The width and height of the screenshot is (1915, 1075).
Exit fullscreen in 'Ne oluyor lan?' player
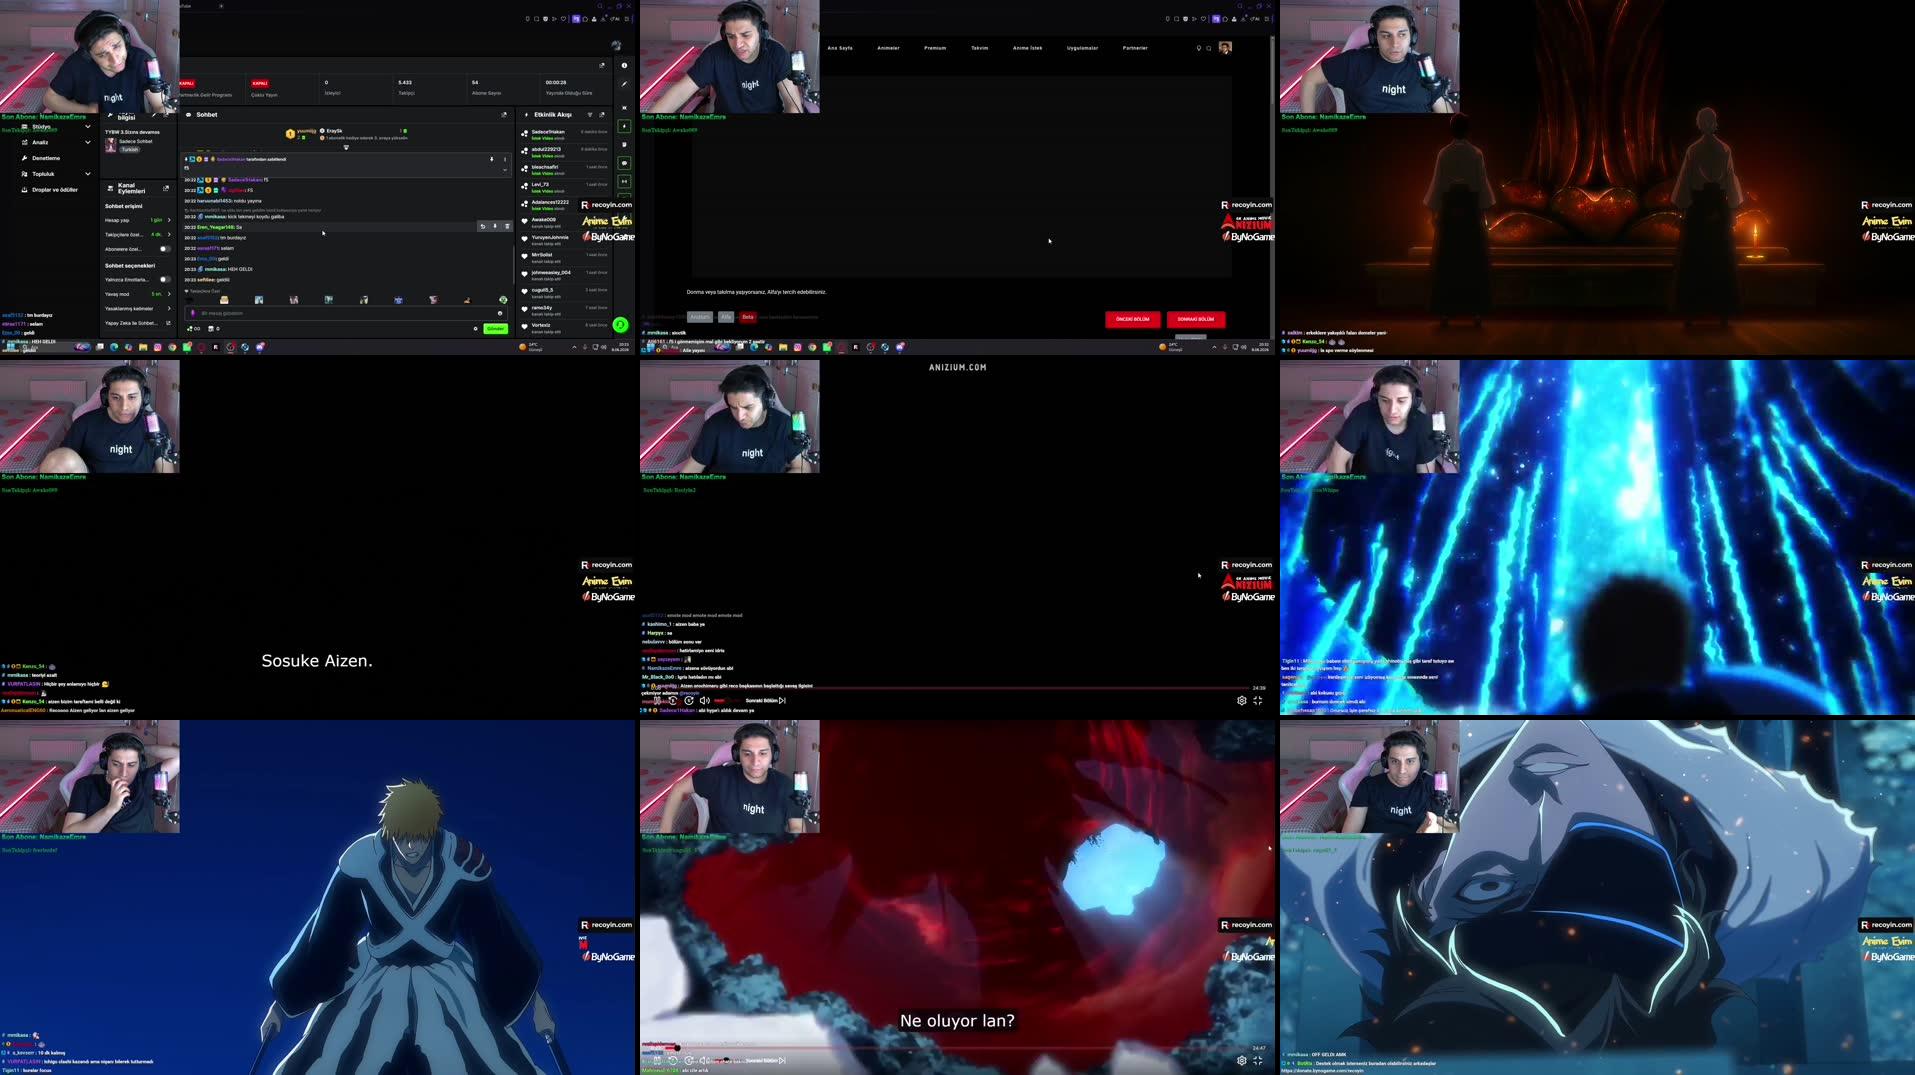coord(1258,1060)
